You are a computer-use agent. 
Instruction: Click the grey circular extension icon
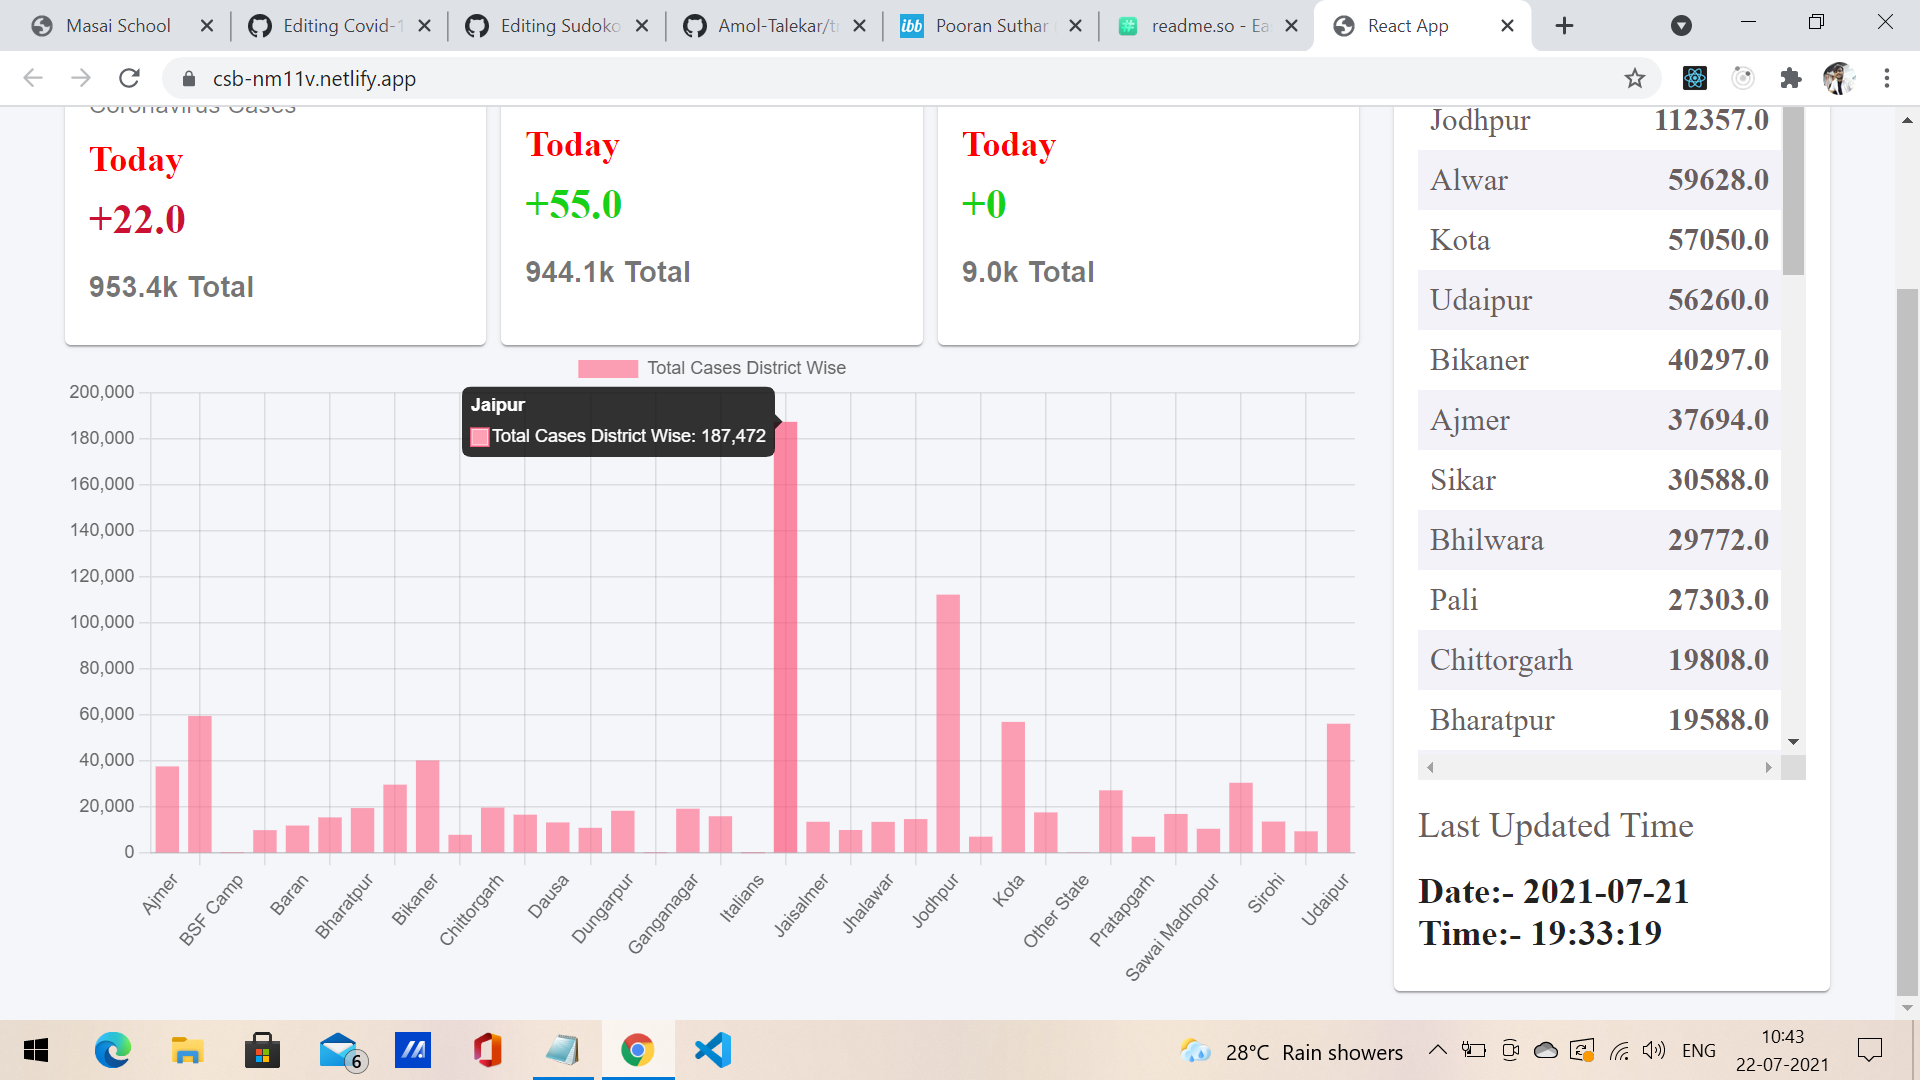coord(1743,78)
